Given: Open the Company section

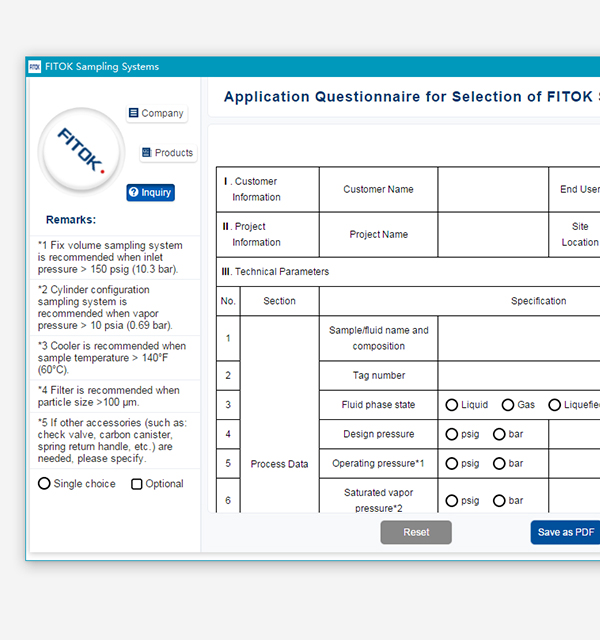Looking at the screenshot, I should click(x=157, y=113).
